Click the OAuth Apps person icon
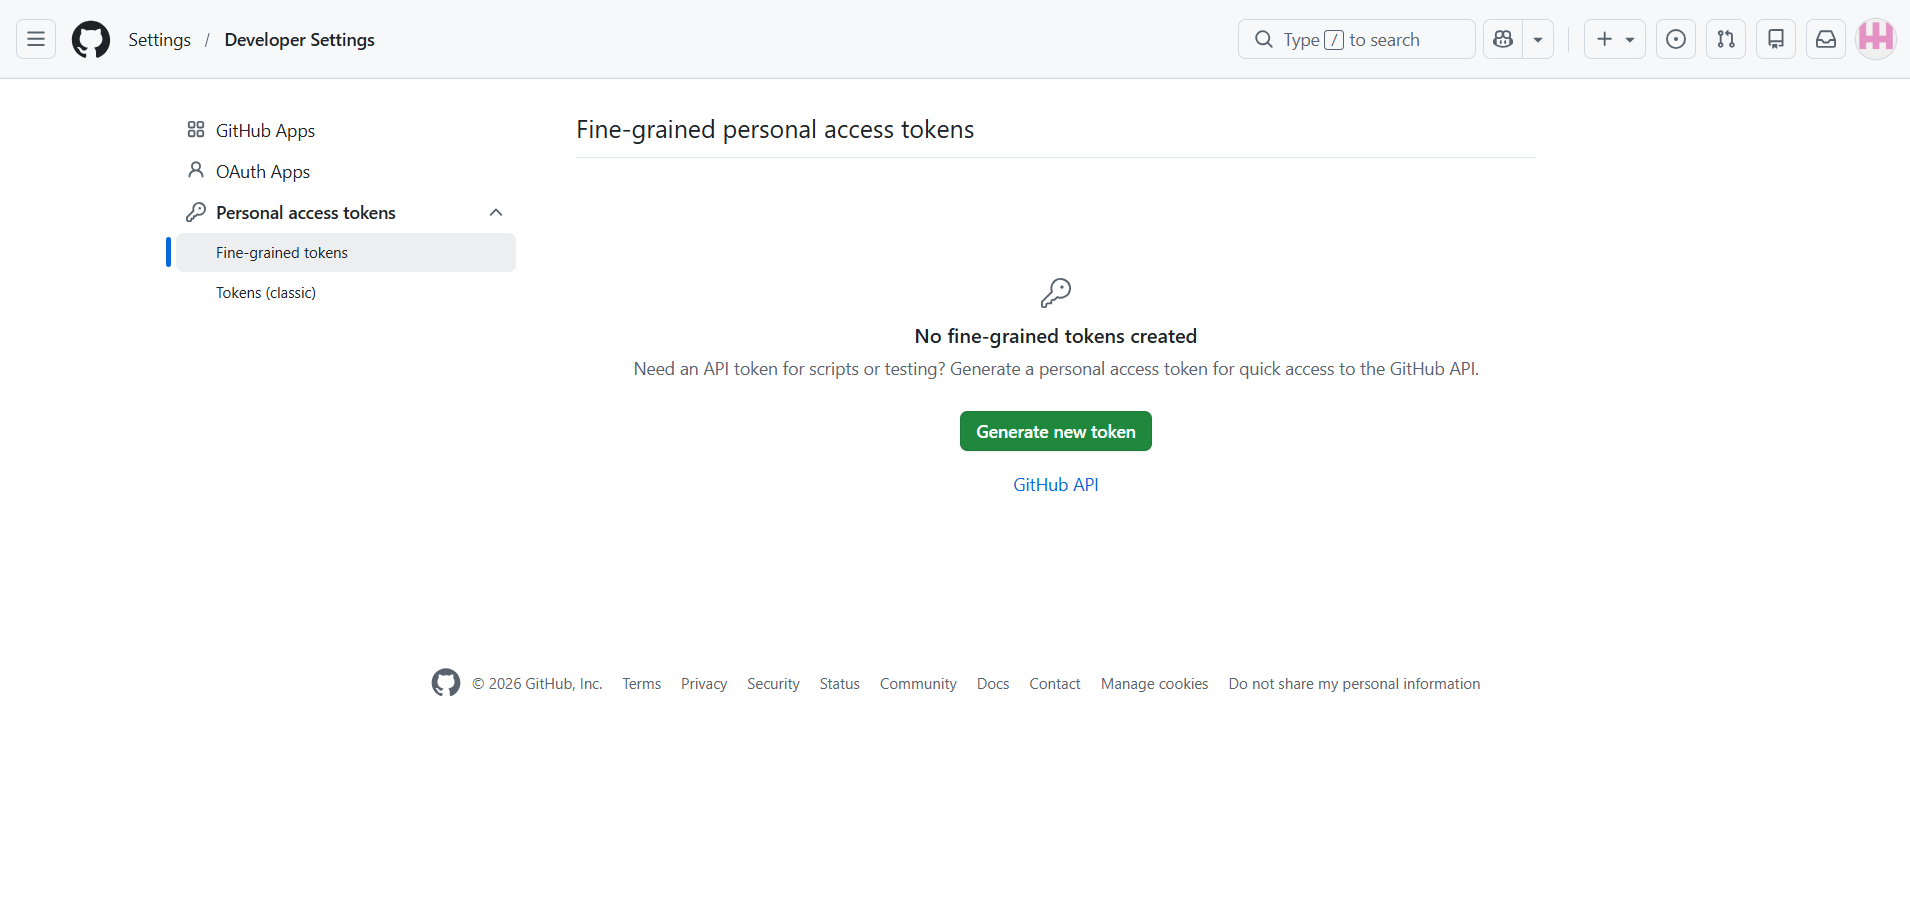 [196, 171]
